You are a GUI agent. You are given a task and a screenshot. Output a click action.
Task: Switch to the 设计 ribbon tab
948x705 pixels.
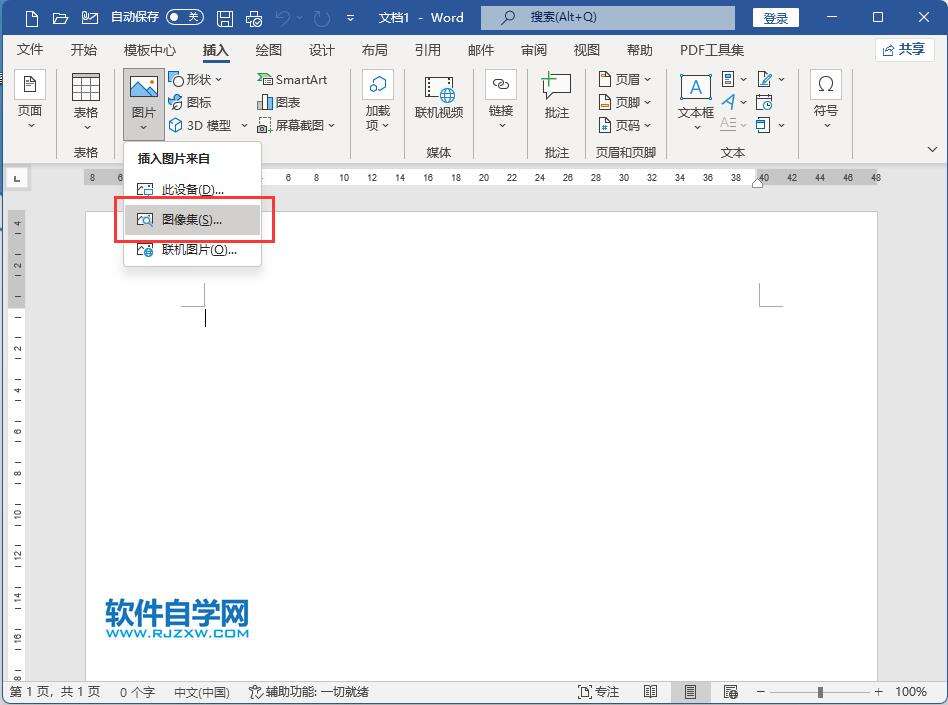322,50
